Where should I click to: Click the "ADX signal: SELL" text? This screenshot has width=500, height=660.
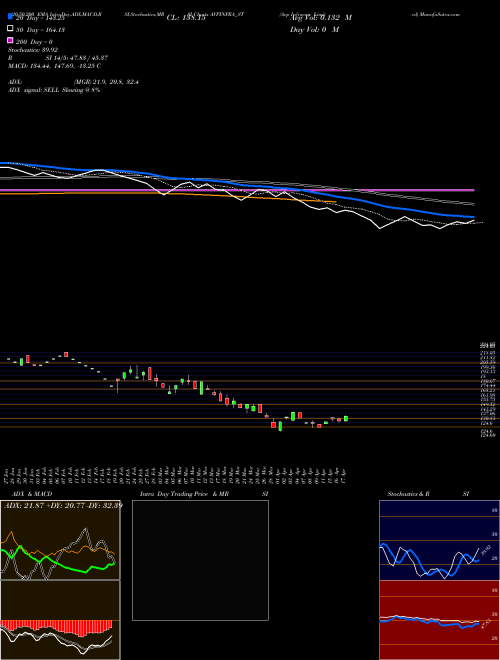(x=34, y=90)
